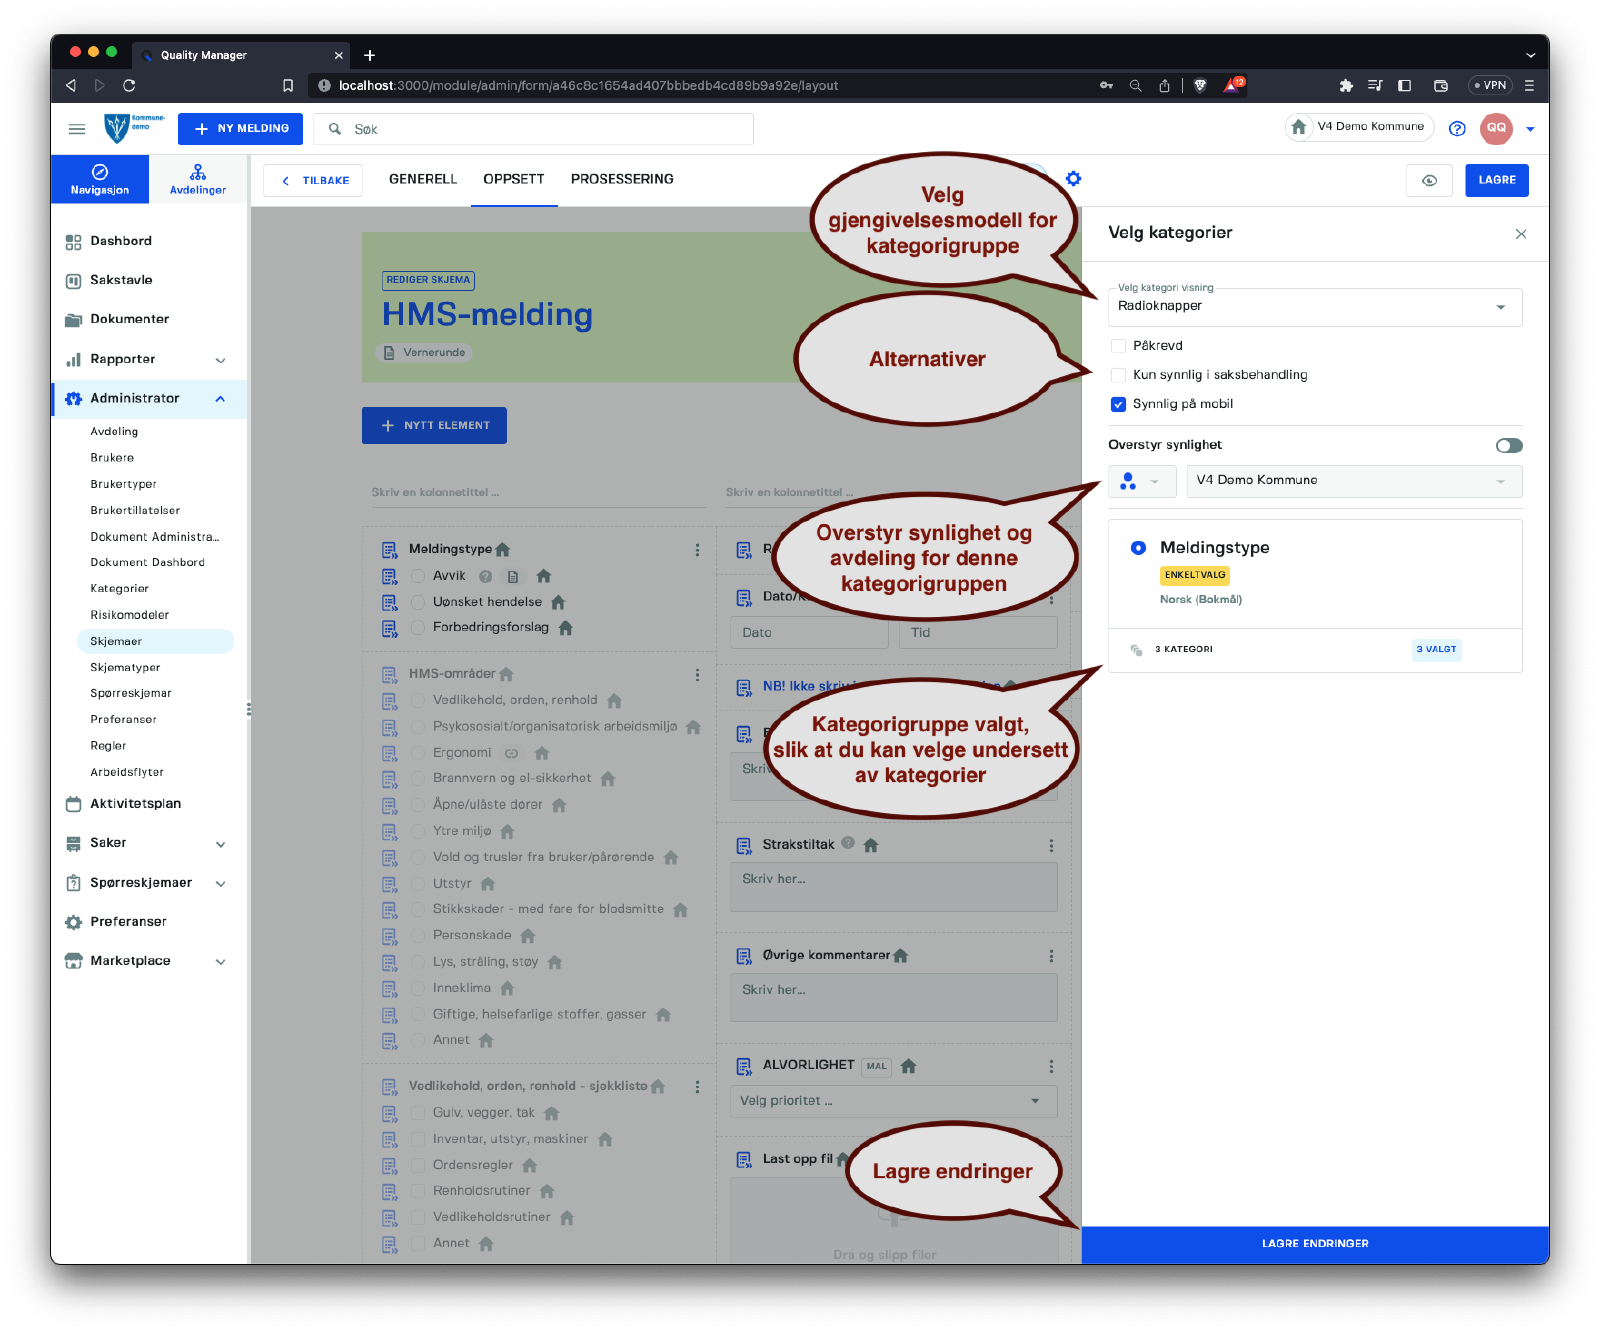Check Kun synnlig i saksbehandling

point(1118,375)
